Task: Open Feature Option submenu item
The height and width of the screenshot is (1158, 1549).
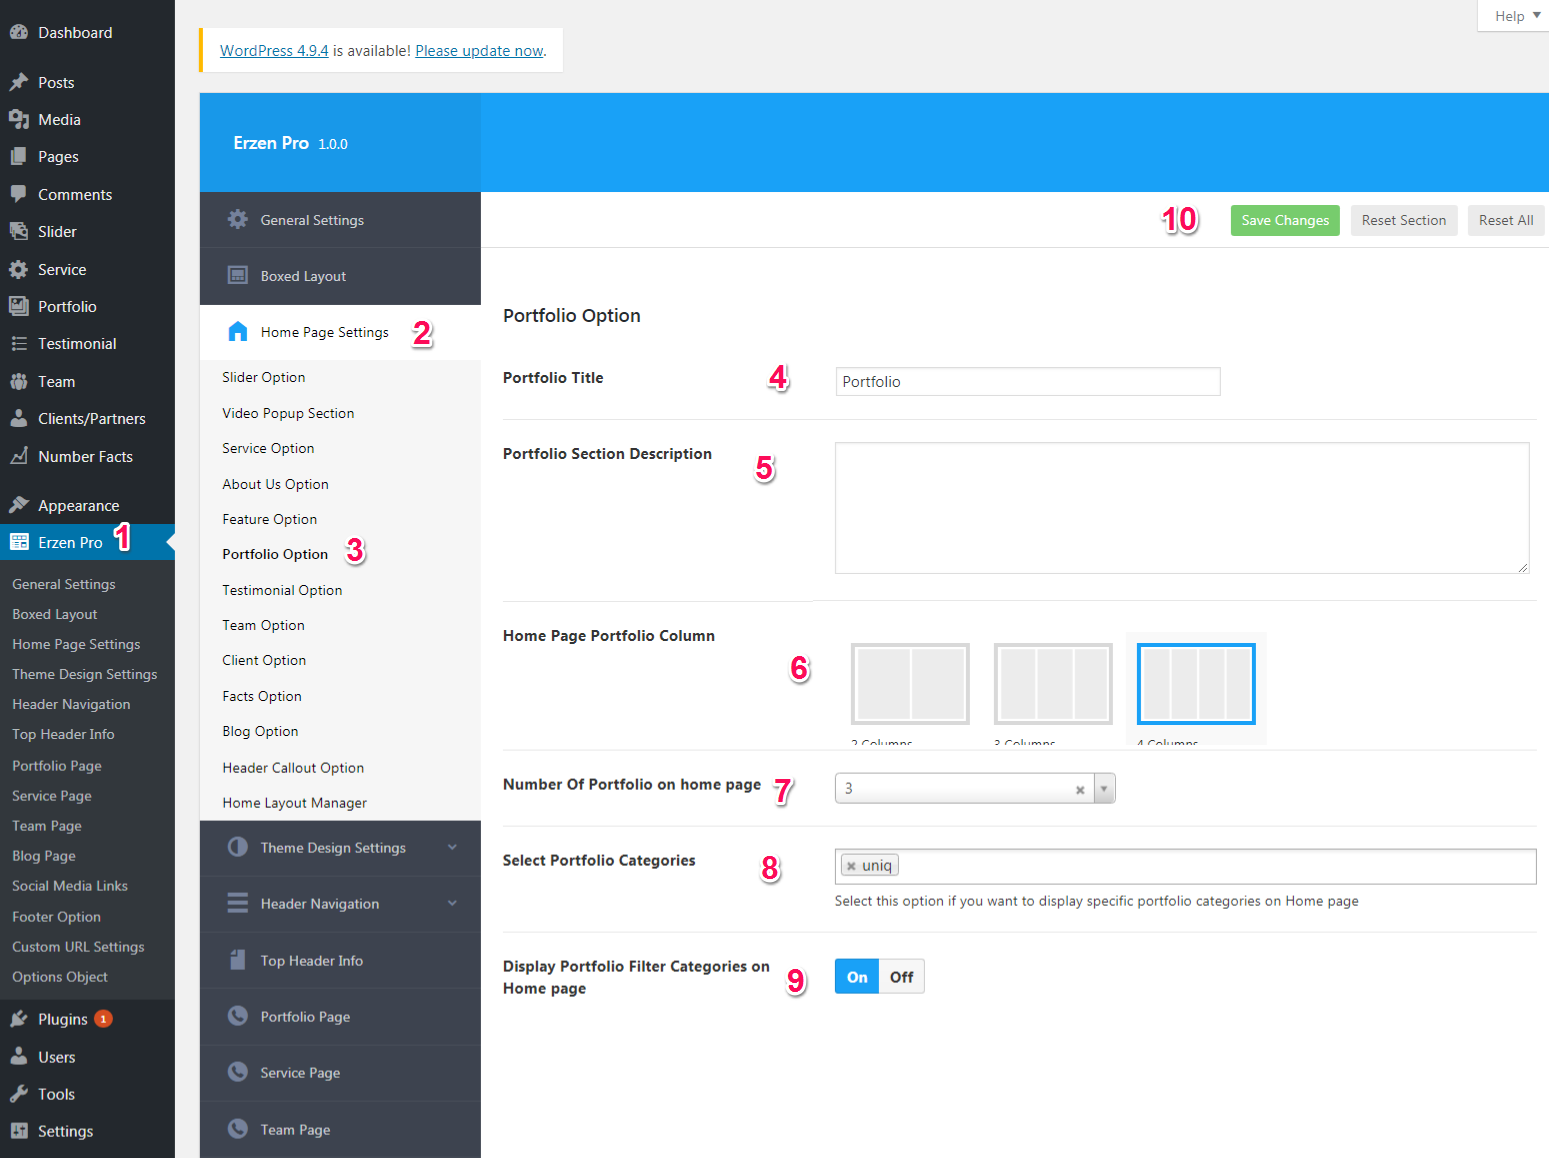Action: click(269, 519)
